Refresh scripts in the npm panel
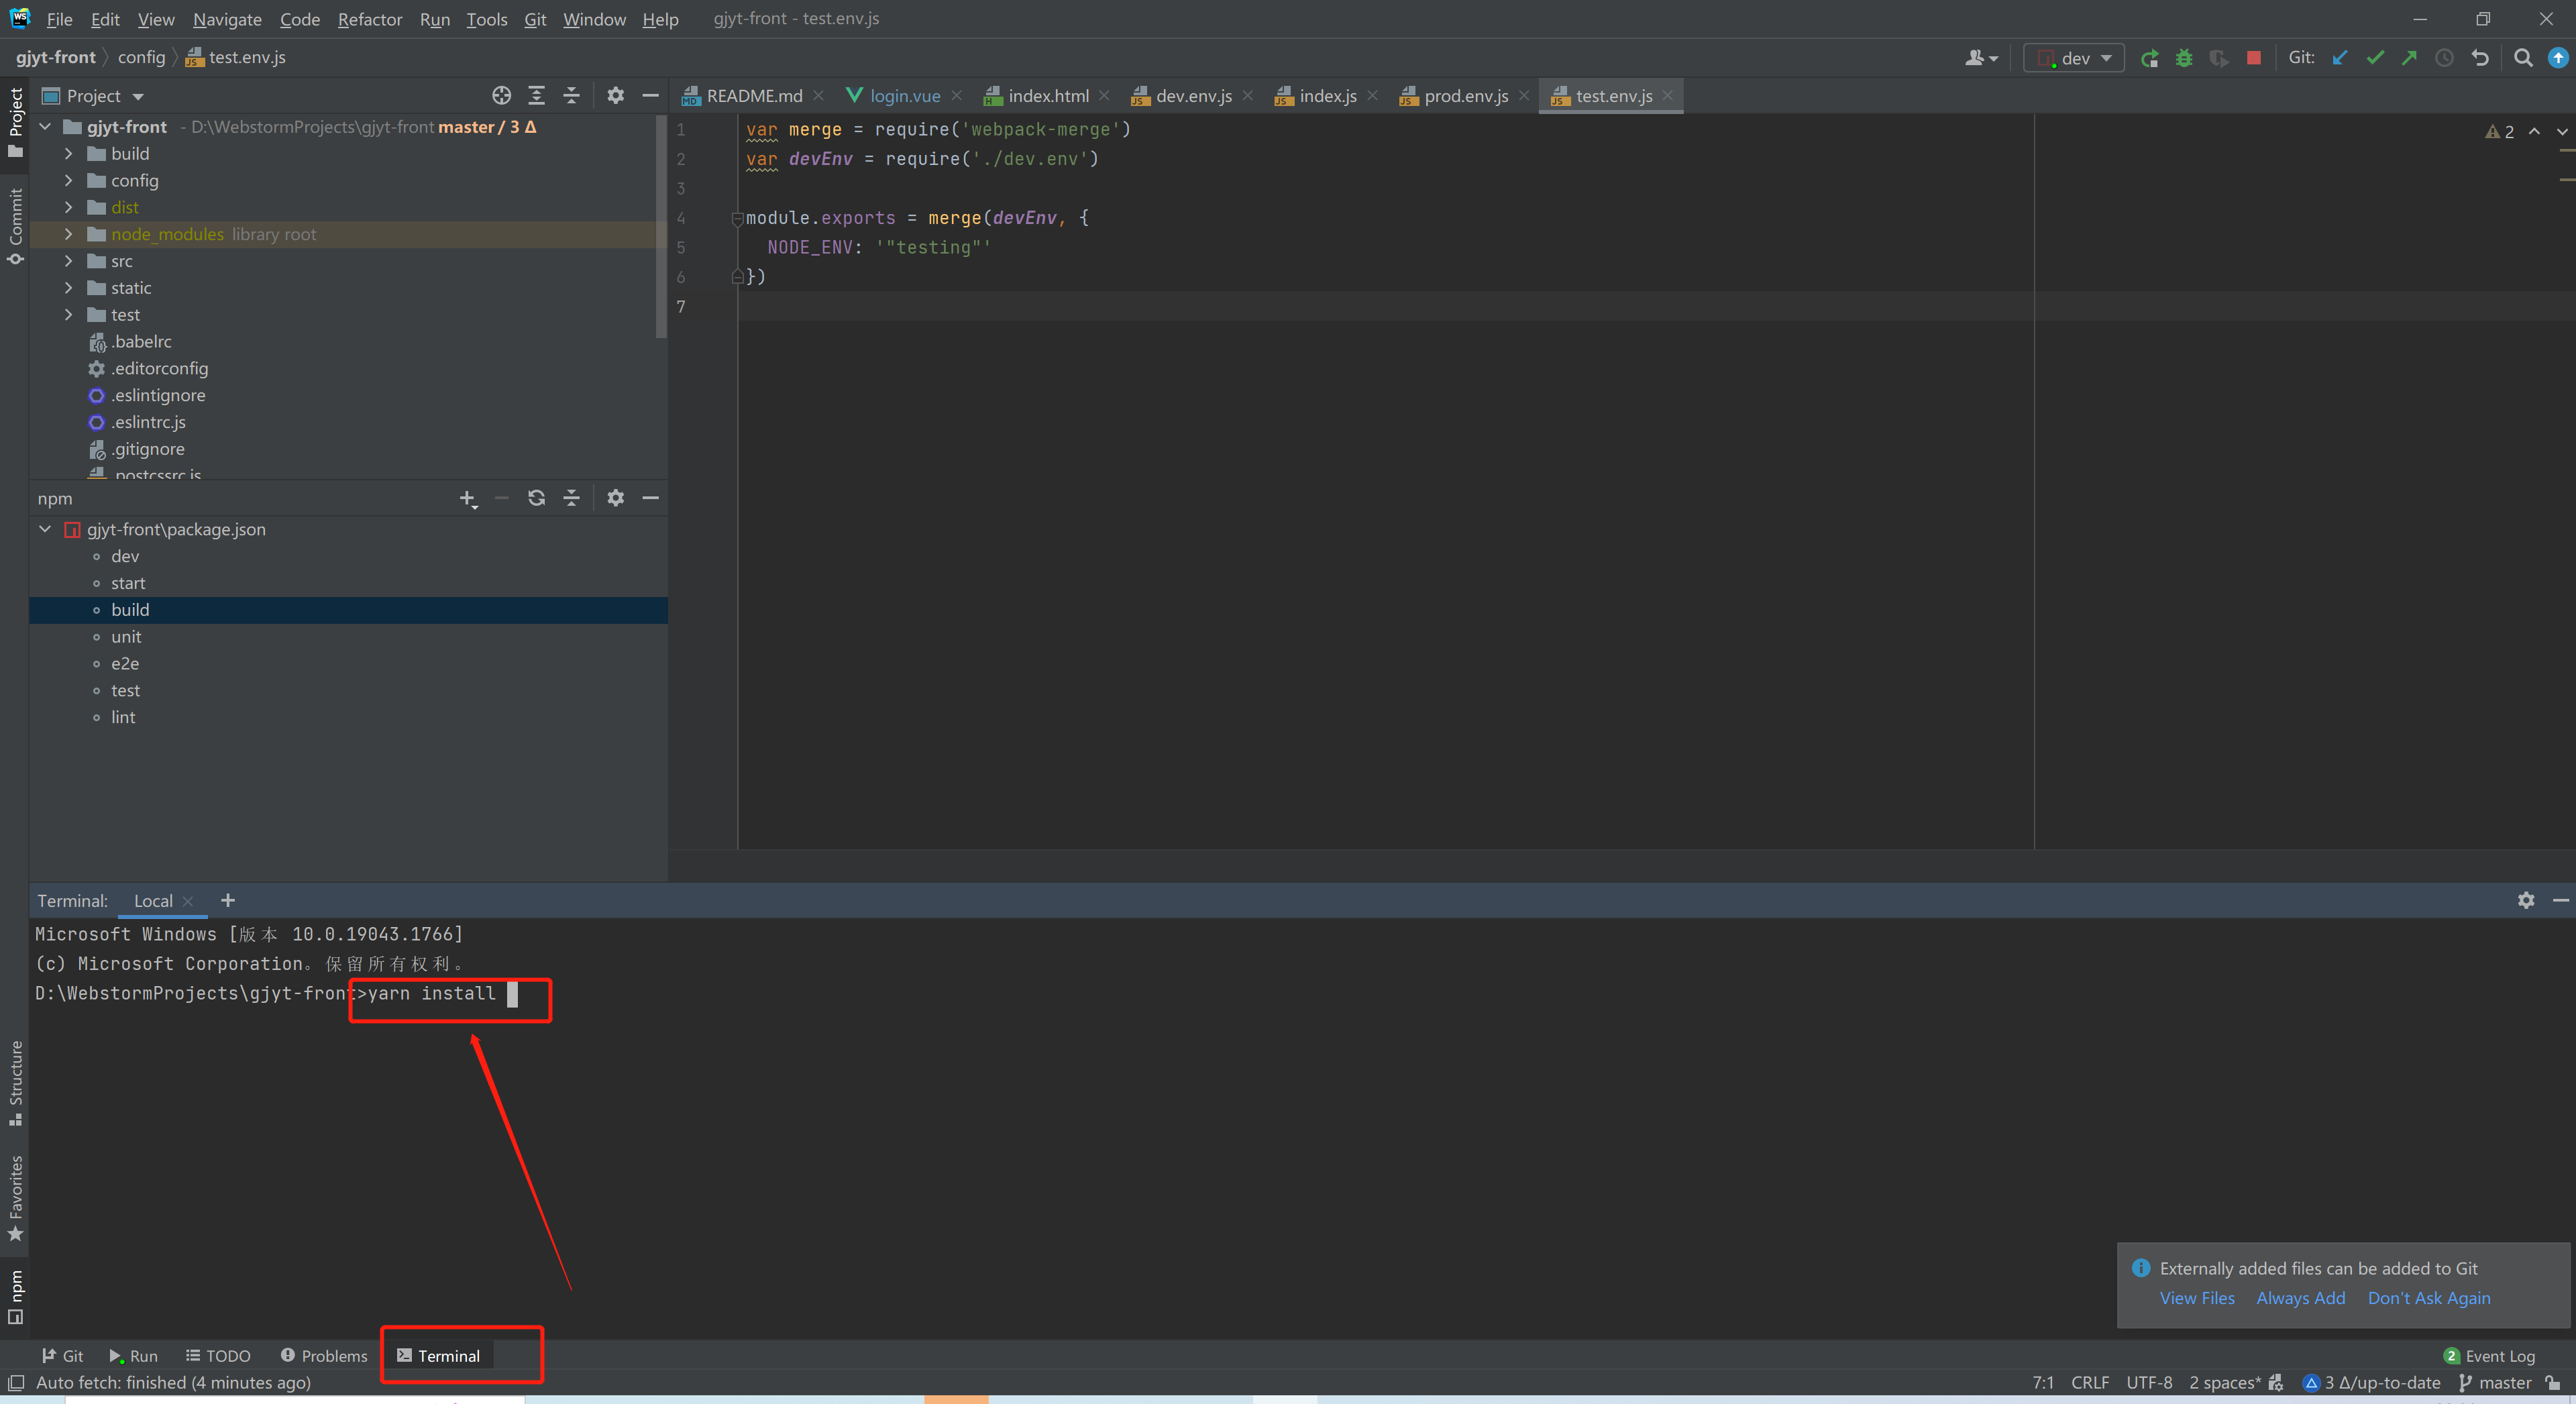This screenshot has width=2576, height=1404. (x=537, y=498)
